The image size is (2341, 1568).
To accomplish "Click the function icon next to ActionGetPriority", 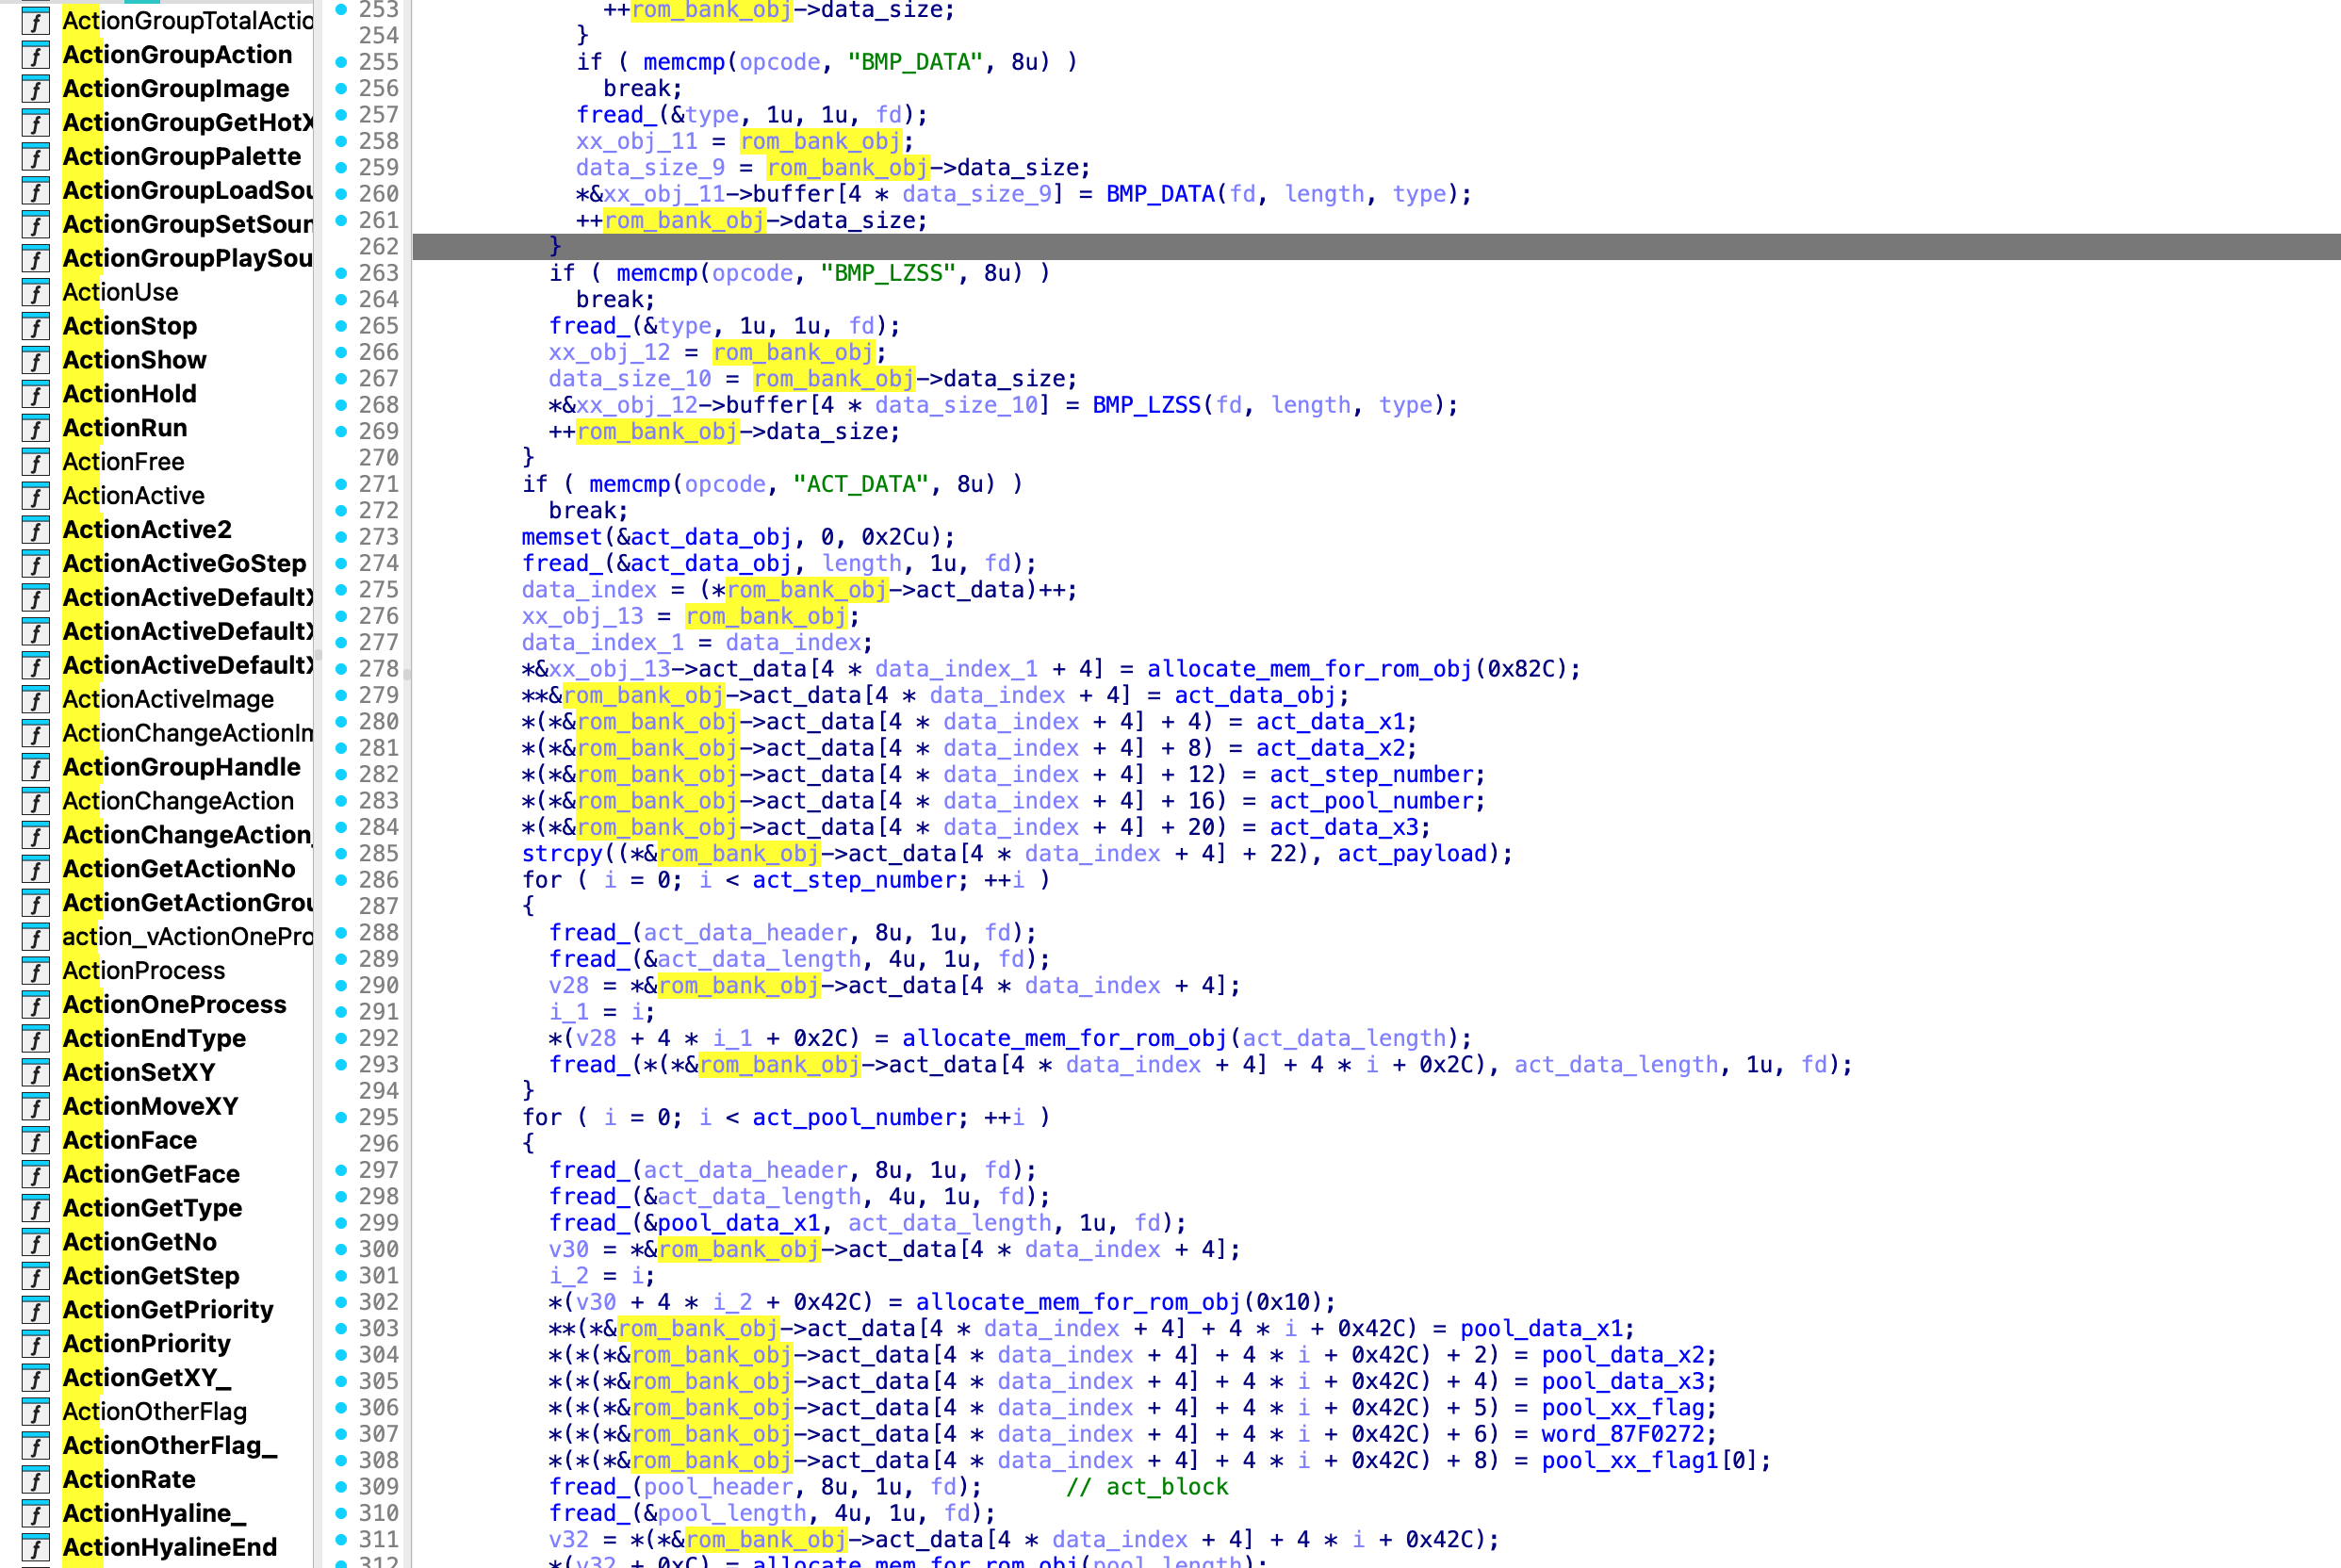I will [36, 1310].
